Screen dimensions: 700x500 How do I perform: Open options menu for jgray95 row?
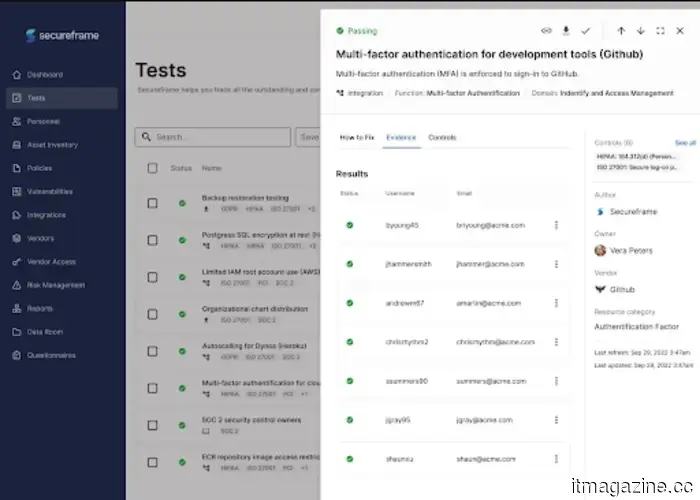(556, 420)
